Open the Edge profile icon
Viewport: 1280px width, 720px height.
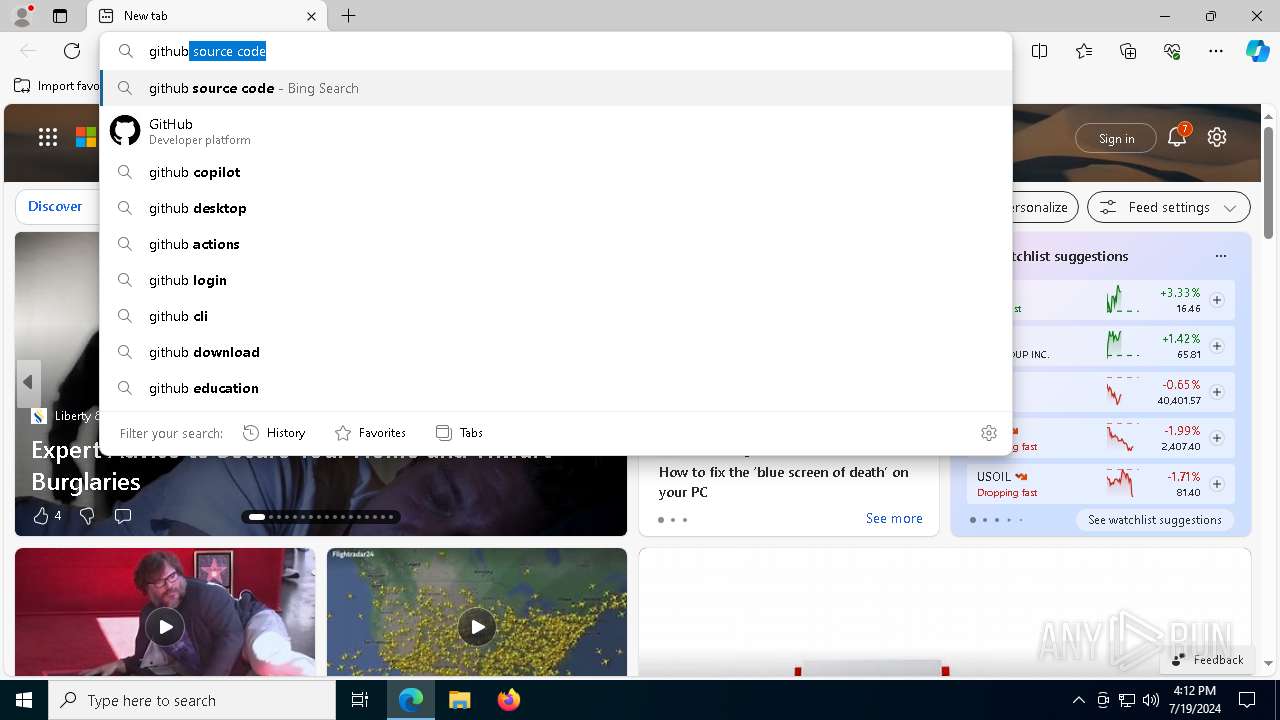(x=21, y=16)
